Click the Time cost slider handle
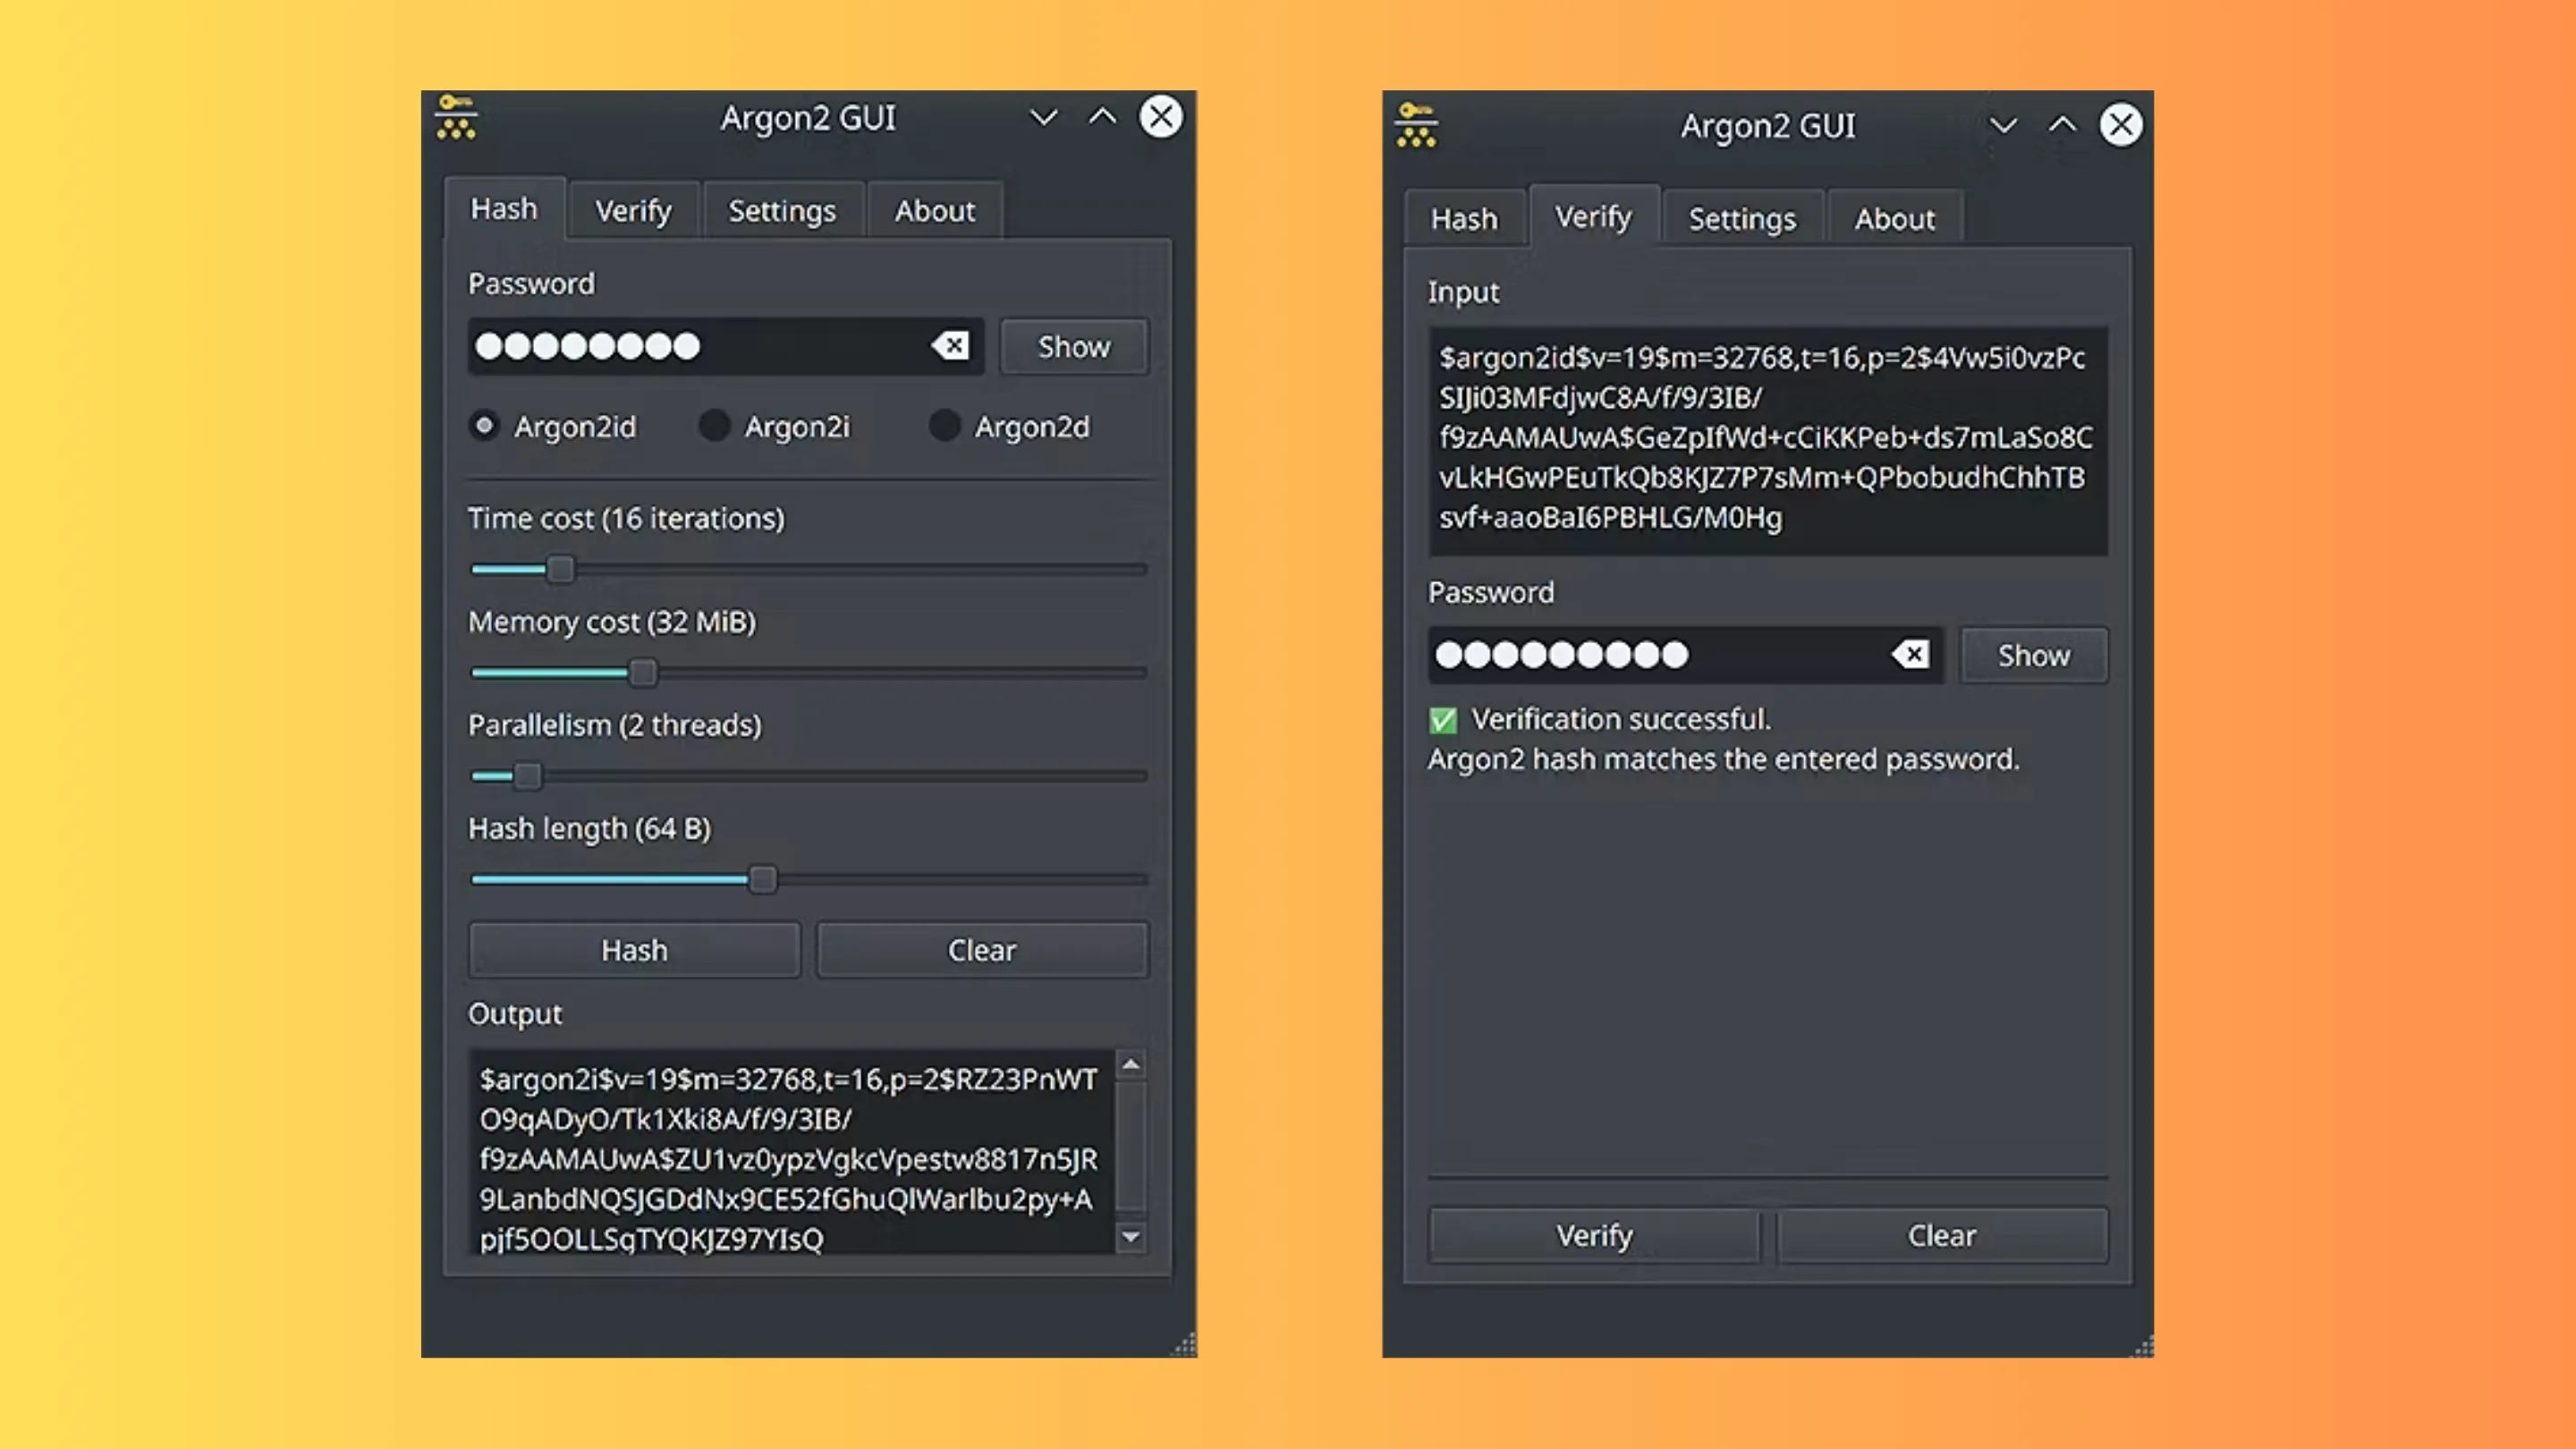Screen dimensions: 2576x1449 (561, 569)
